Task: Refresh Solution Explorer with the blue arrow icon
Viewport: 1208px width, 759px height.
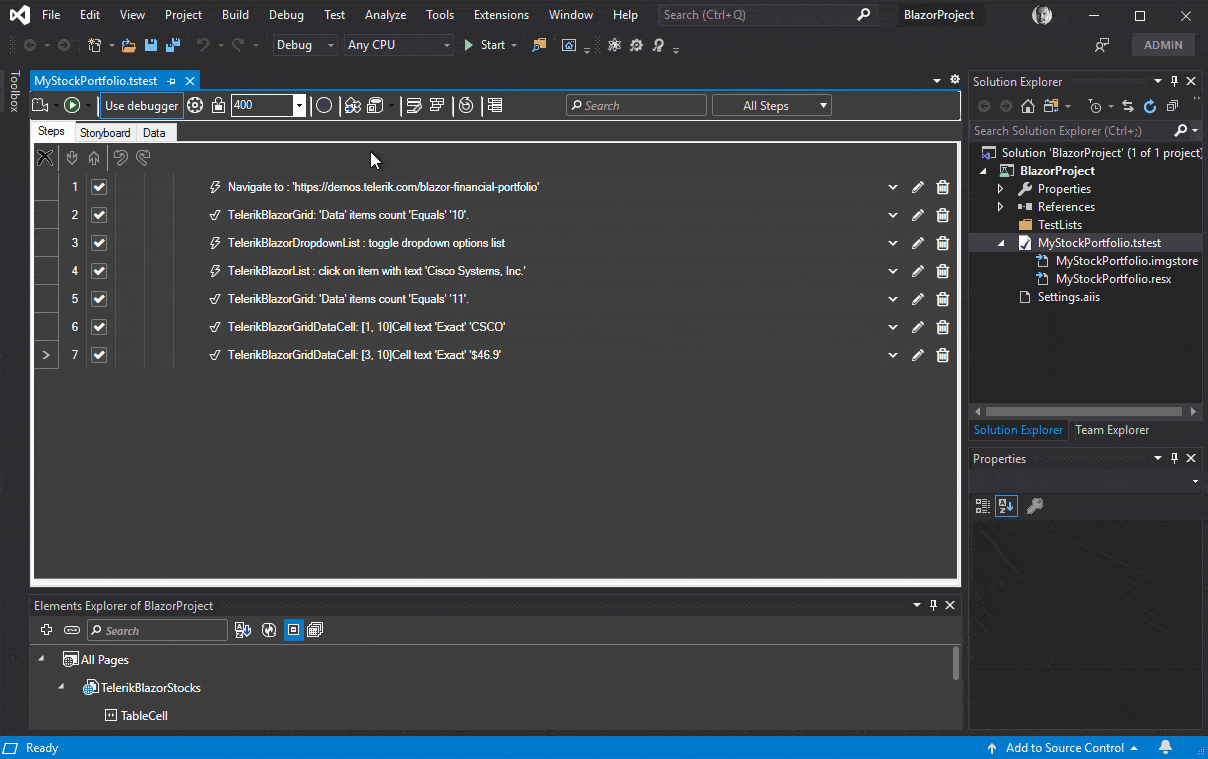Action: pos(1150,106)
